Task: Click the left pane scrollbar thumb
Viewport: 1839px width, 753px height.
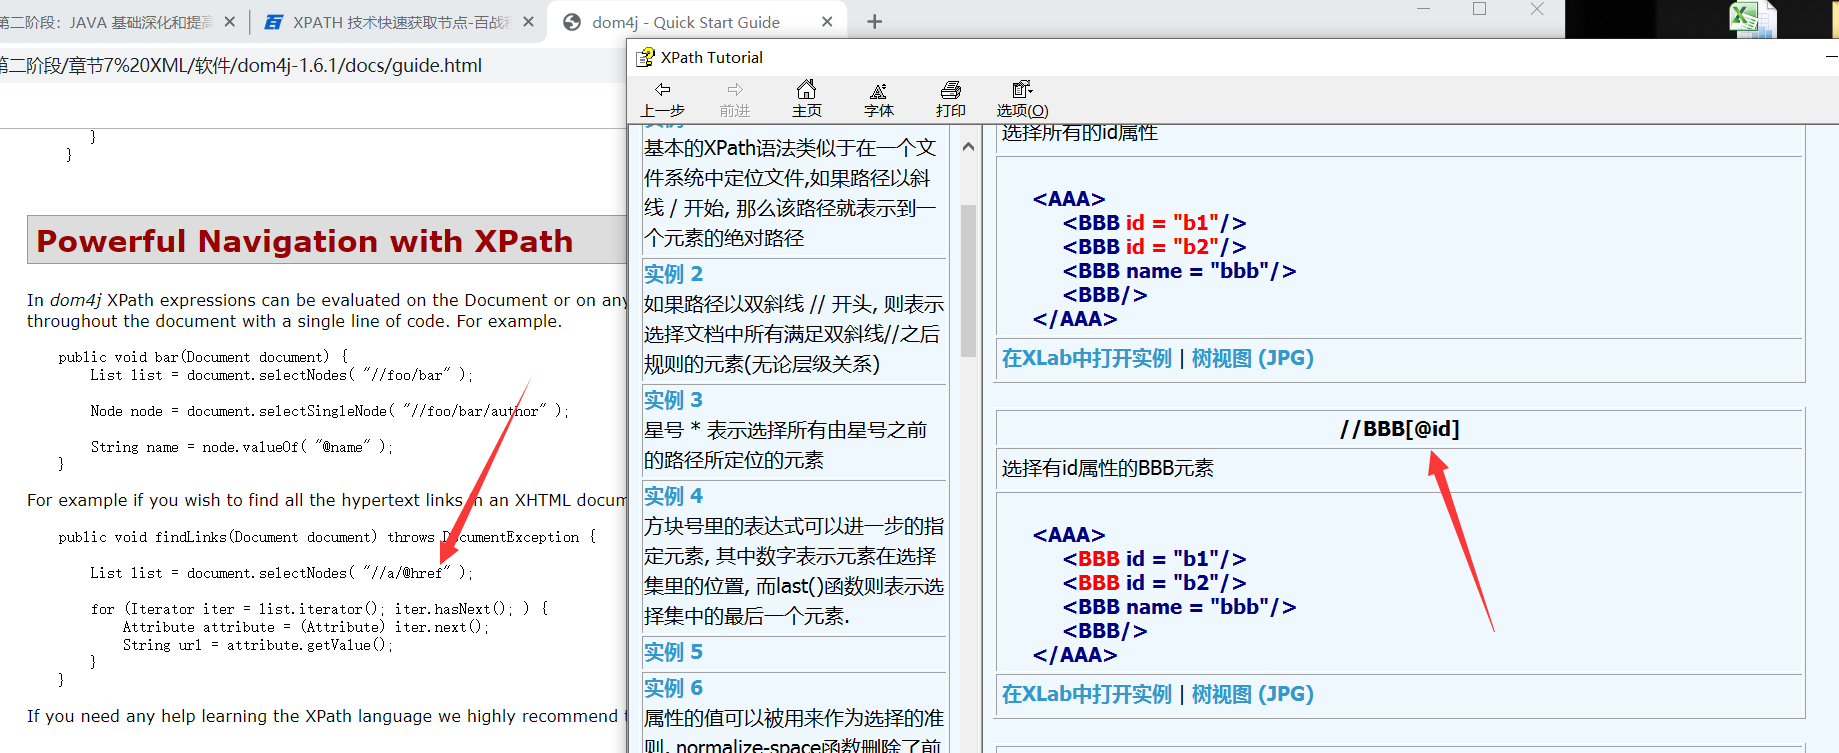Action: pyautogui.click(x=968, y=280)
